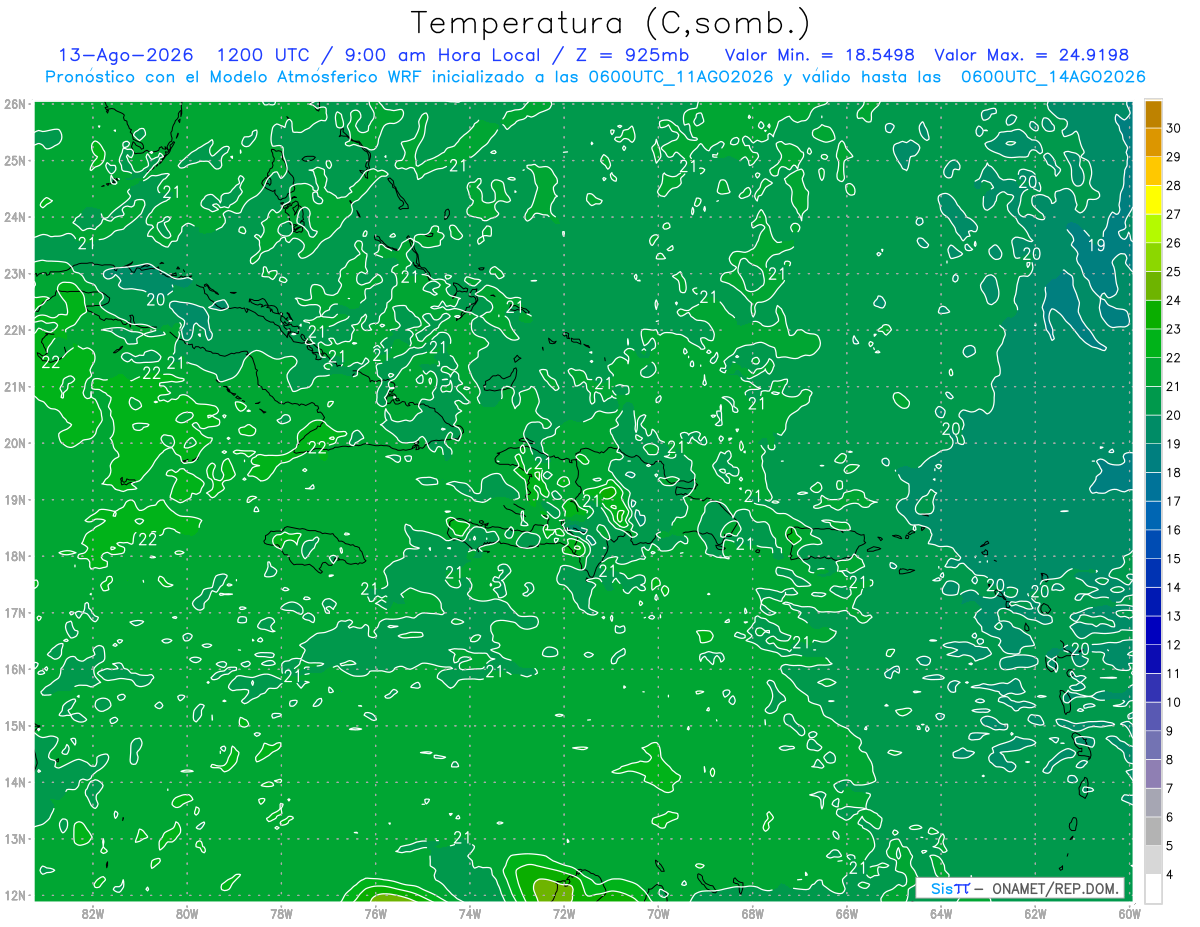
Task: Click the "24" label on the color scale
Action: (1174, 300)
